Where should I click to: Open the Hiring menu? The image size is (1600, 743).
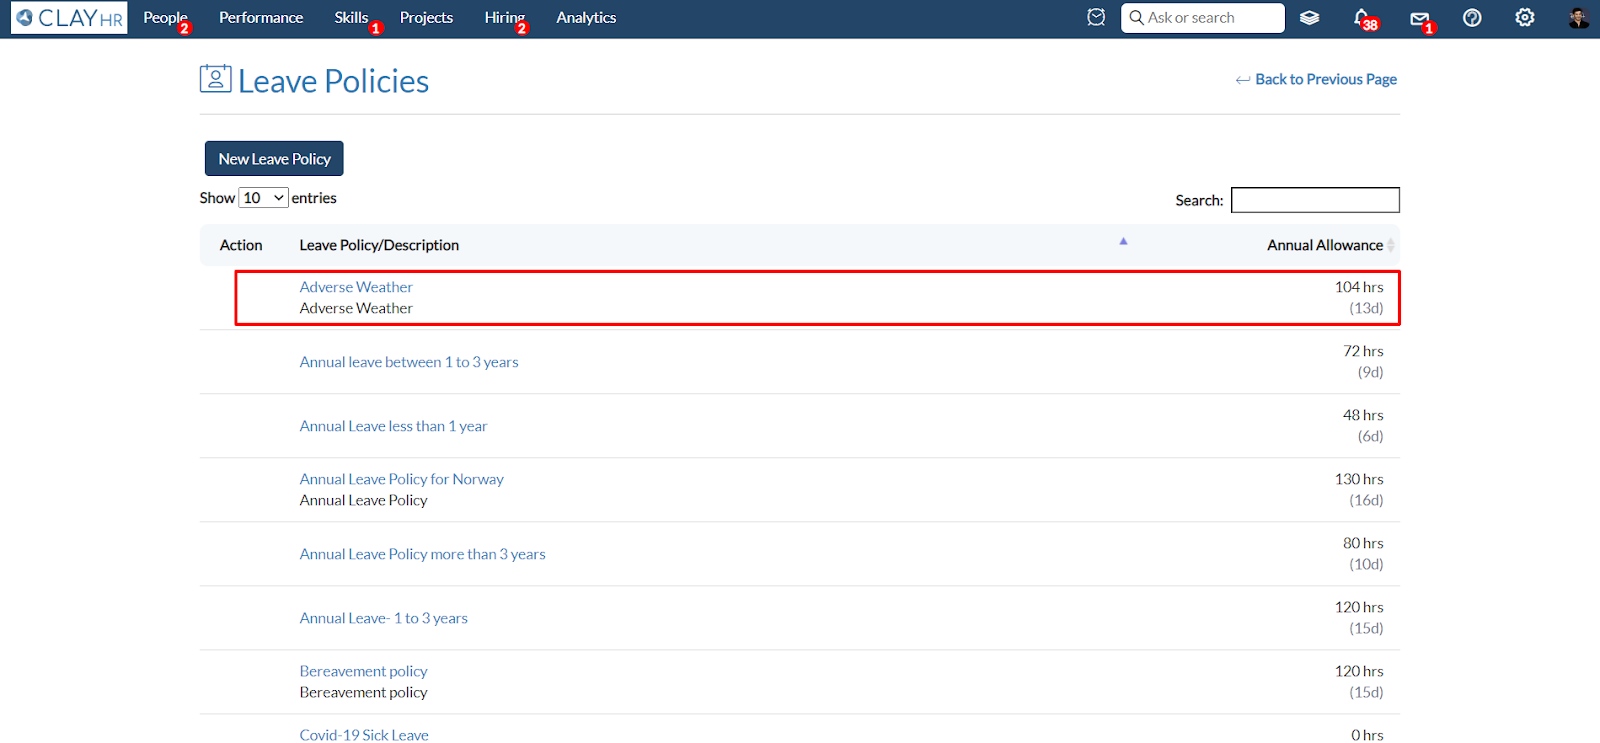click(x=504, y=18)
